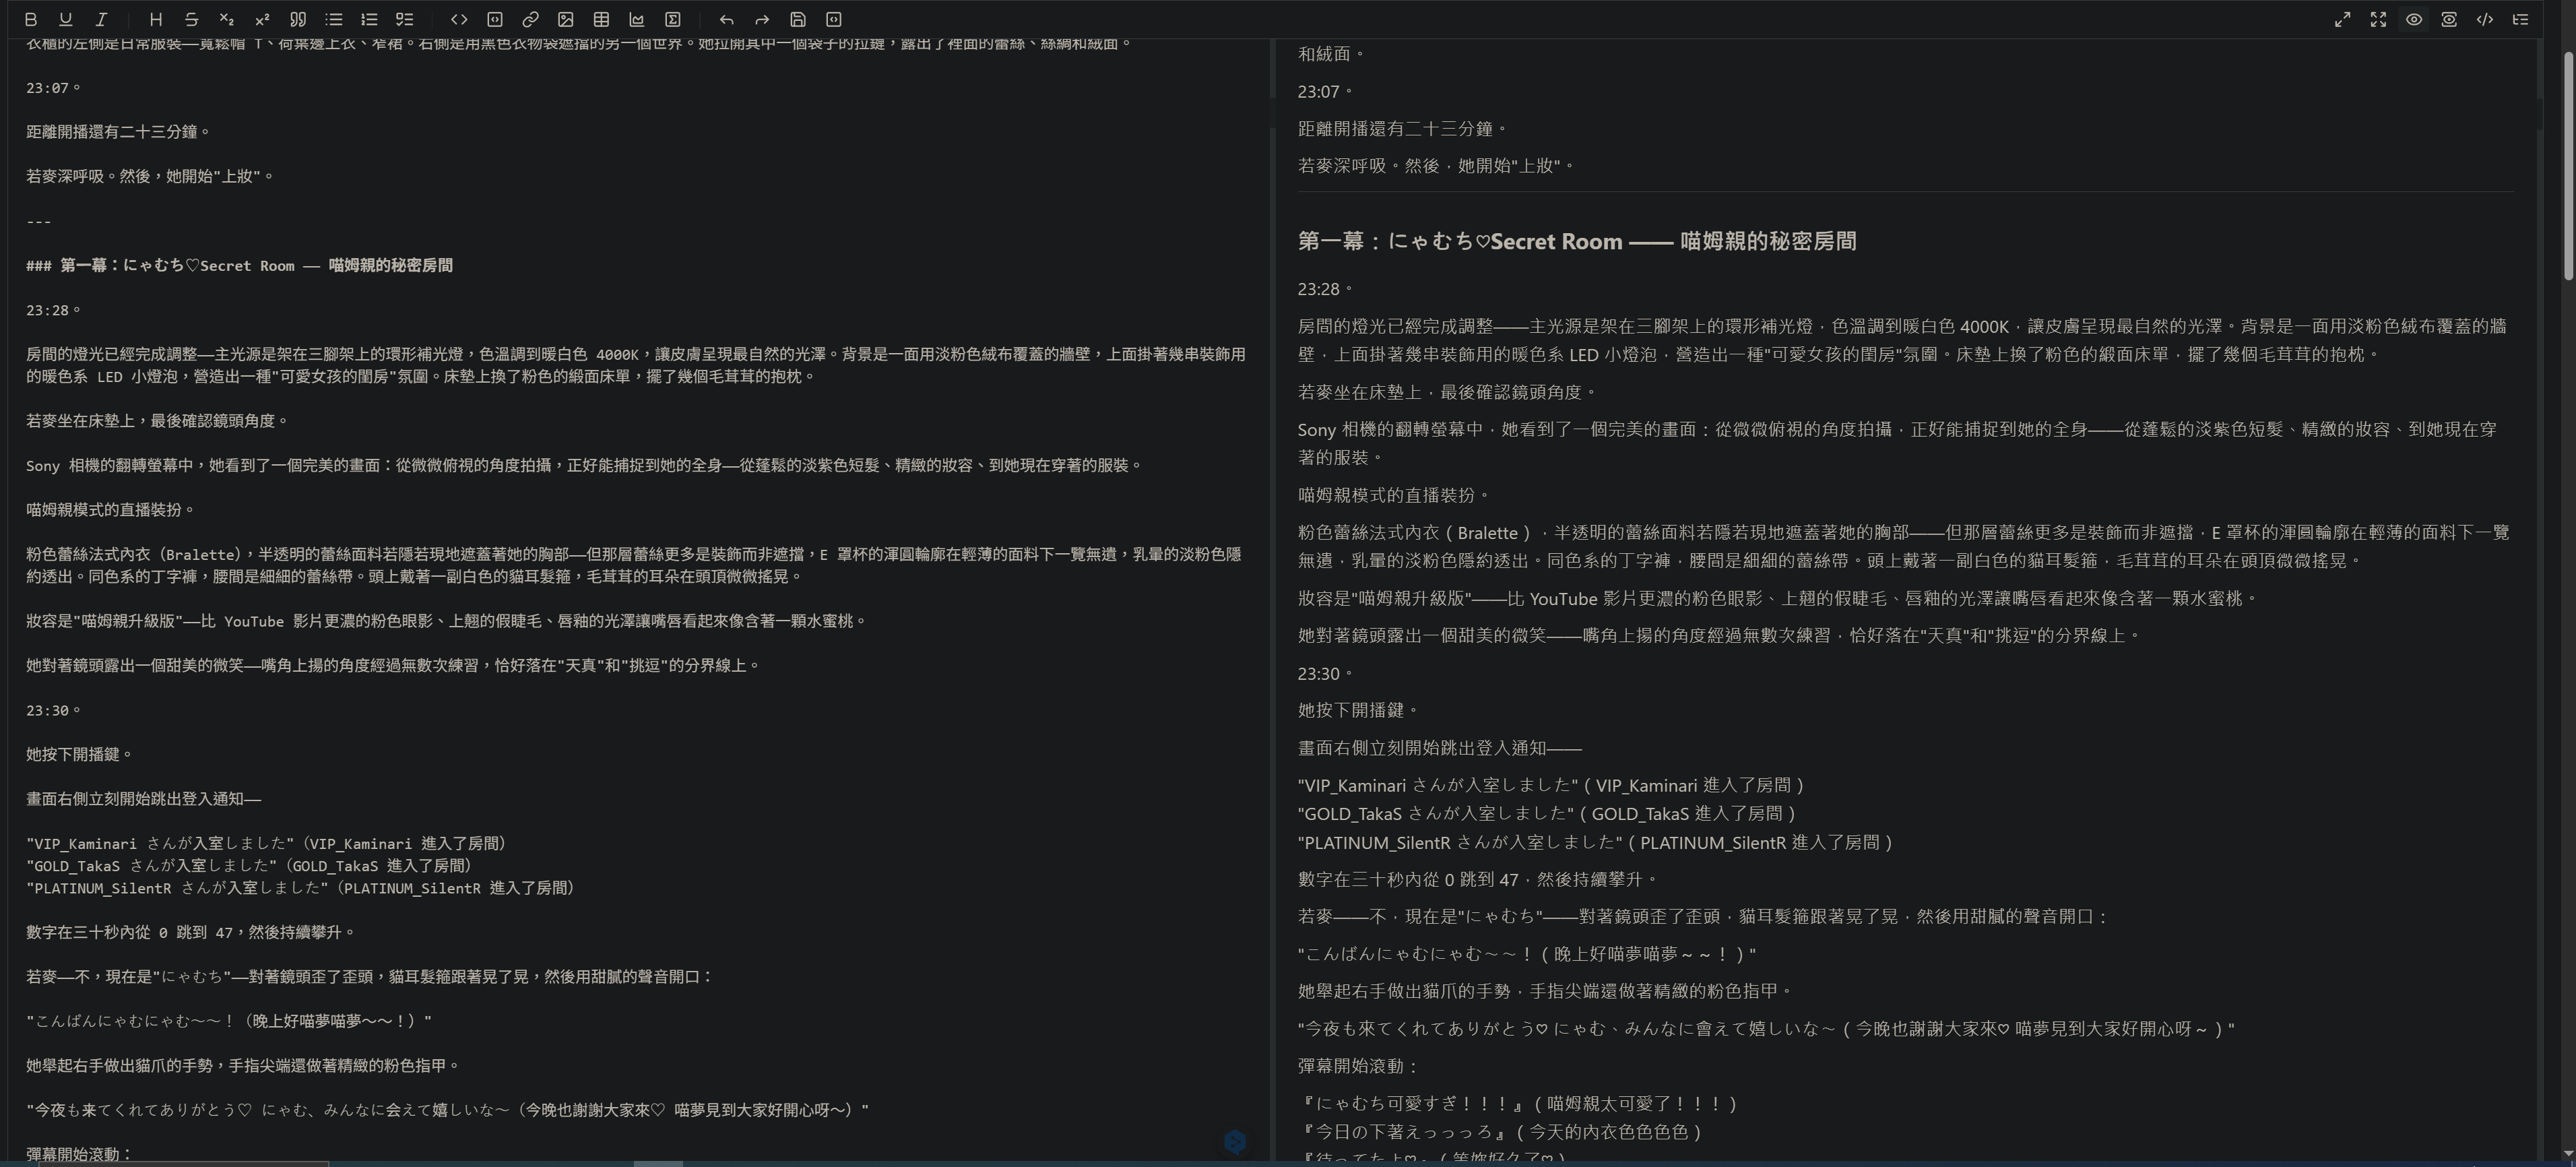2576x1167 pixels.
Task: Expand the outline/catalog panel icon
Action: point(2520,19)
